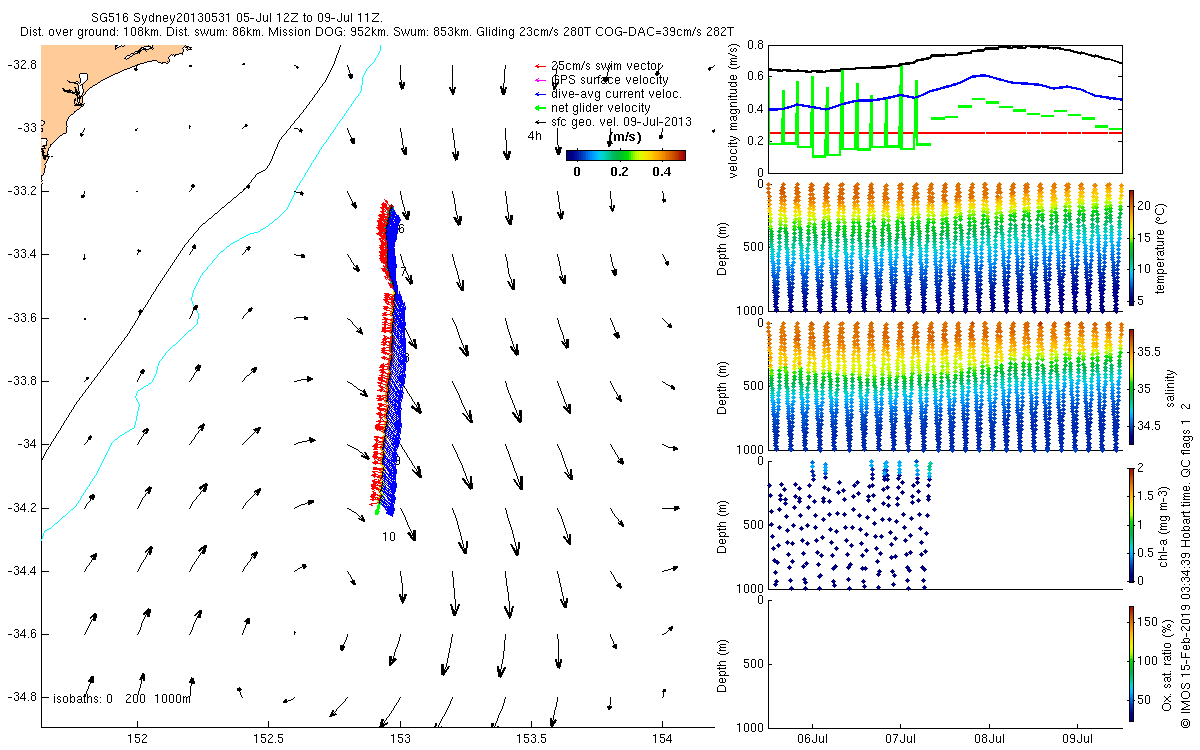Click the 'Ox. sat. ratio (%)' colorbar label

point(1168,663)
